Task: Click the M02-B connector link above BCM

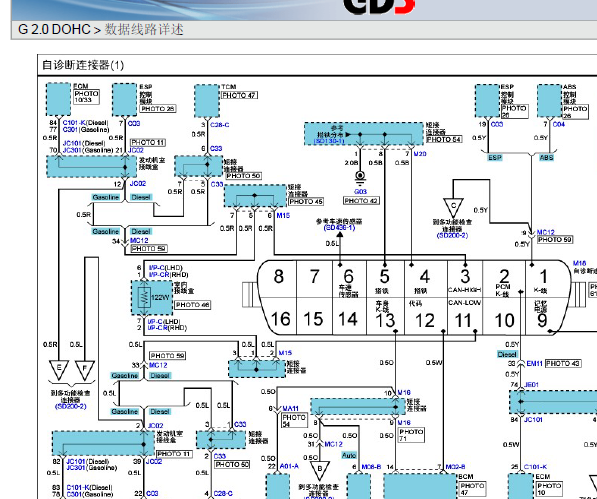Action: pos(455,466)
